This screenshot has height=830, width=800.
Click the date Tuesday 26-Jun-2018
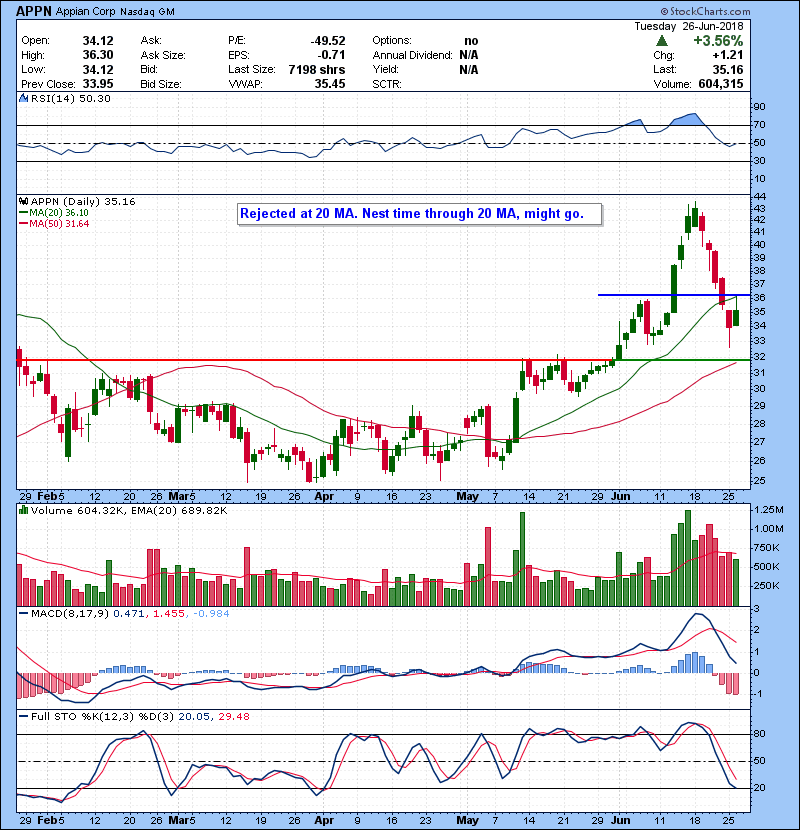pyautogui.click(x=688, y=26)
